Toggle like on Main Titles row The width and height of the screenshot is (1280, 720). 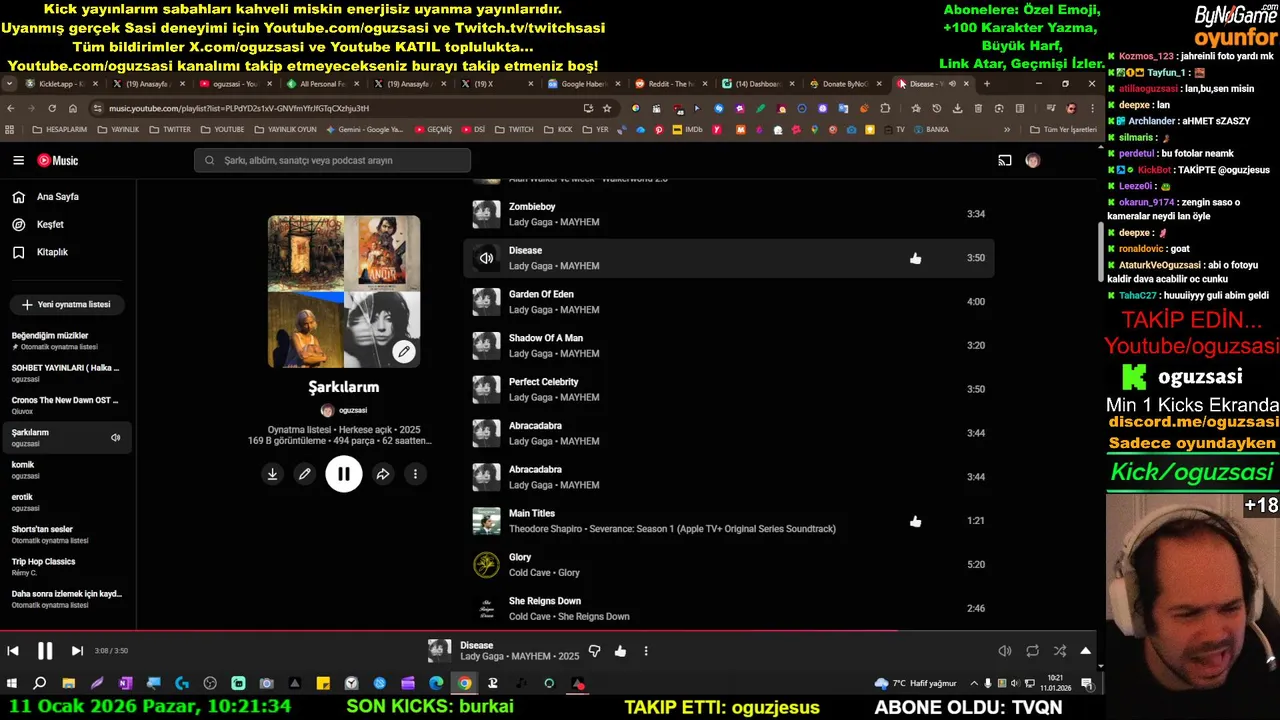915,521
